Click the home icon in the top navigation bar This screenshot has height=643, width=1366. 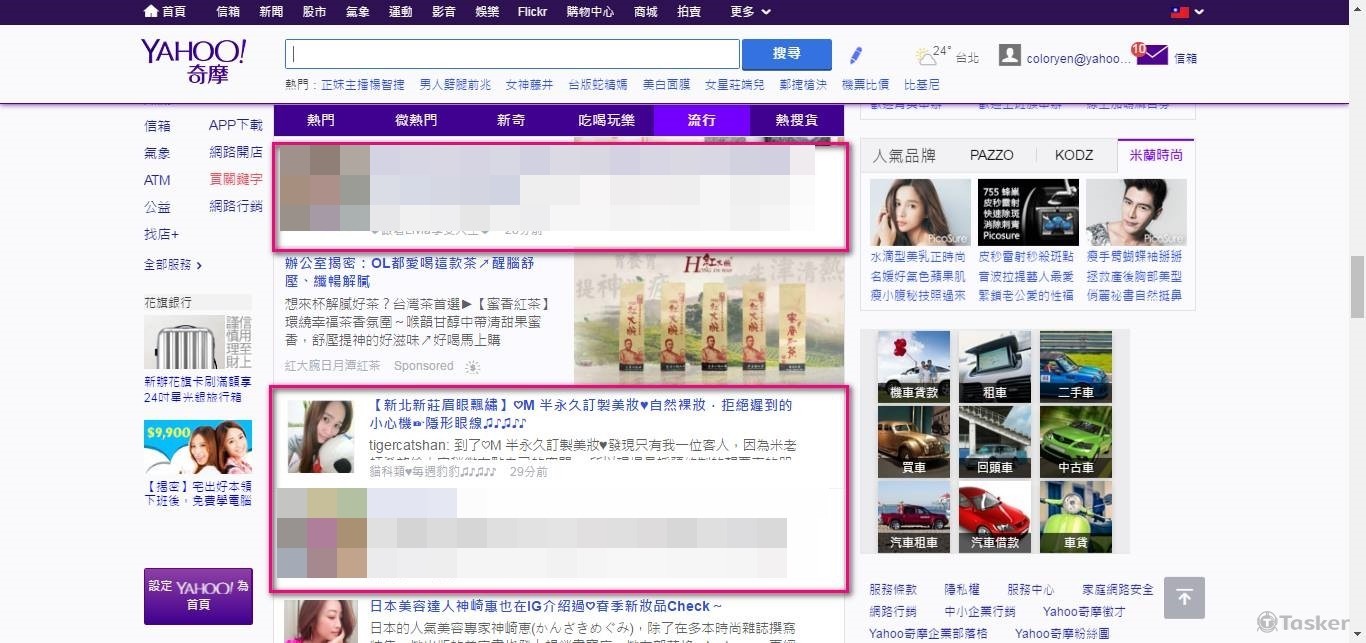coord(150,12)
